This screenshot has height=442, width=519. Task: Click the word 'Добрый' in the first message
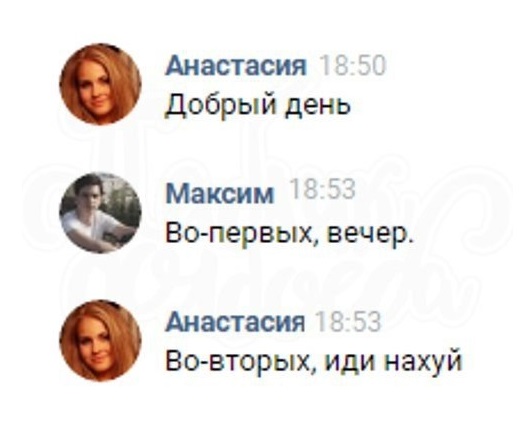click(x=220, y=105)
